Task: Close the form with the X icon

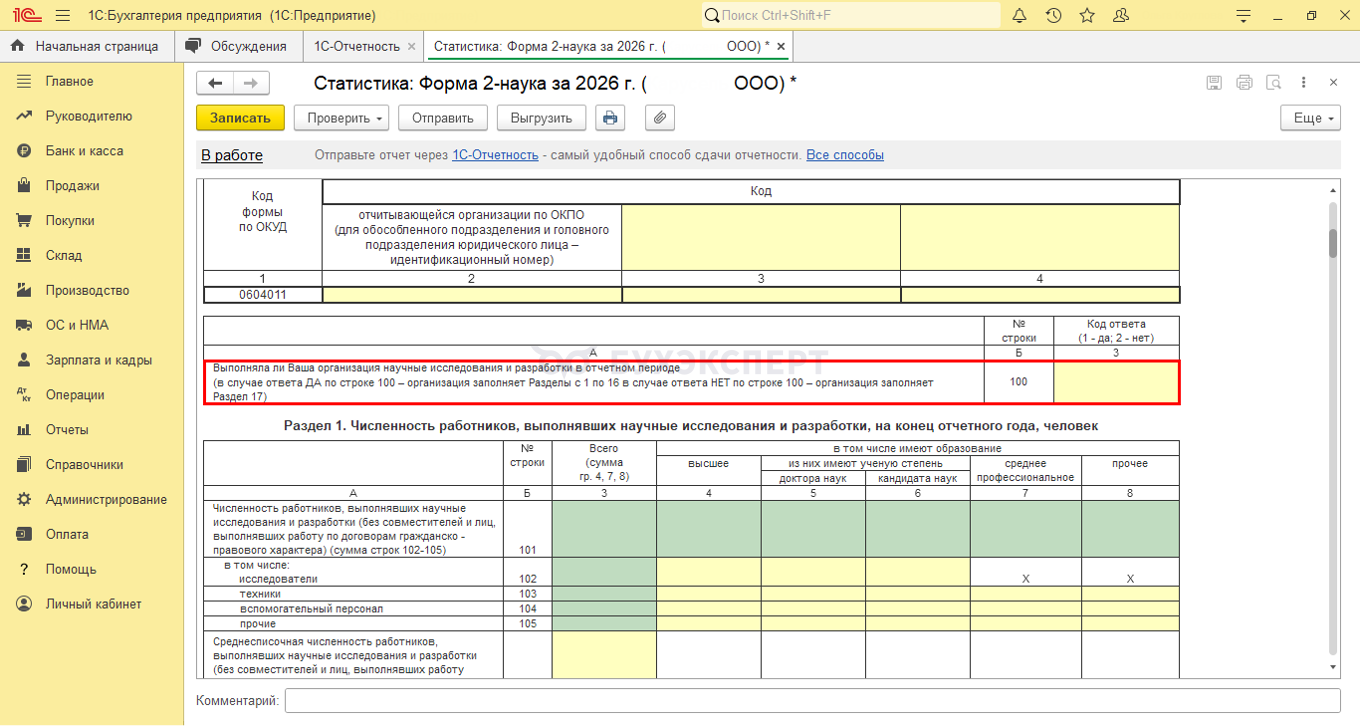Action: (1334, 83)
